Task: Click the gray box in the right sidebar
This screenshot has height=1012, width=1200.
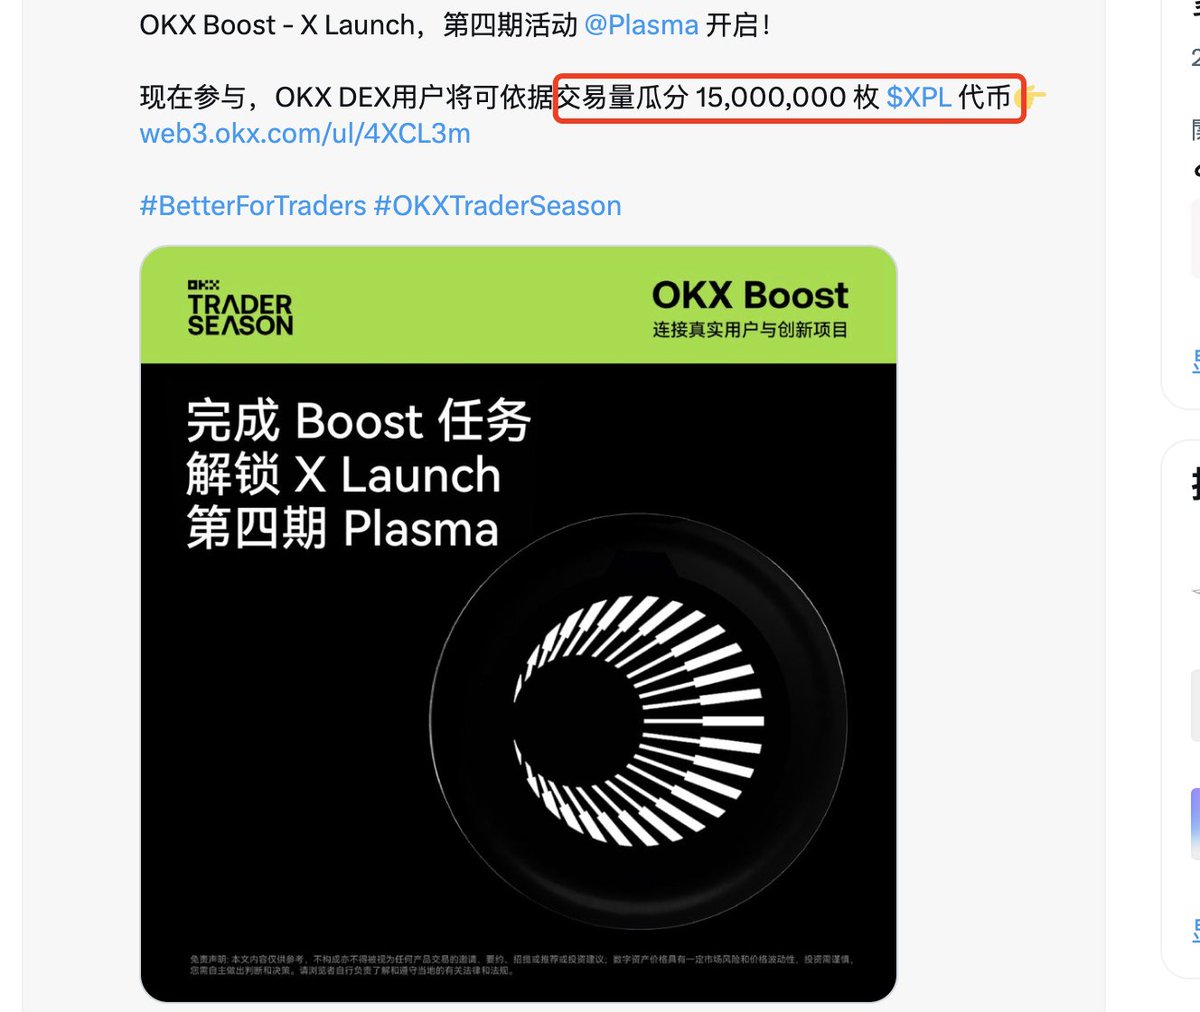Action: tap(1195, 706)
